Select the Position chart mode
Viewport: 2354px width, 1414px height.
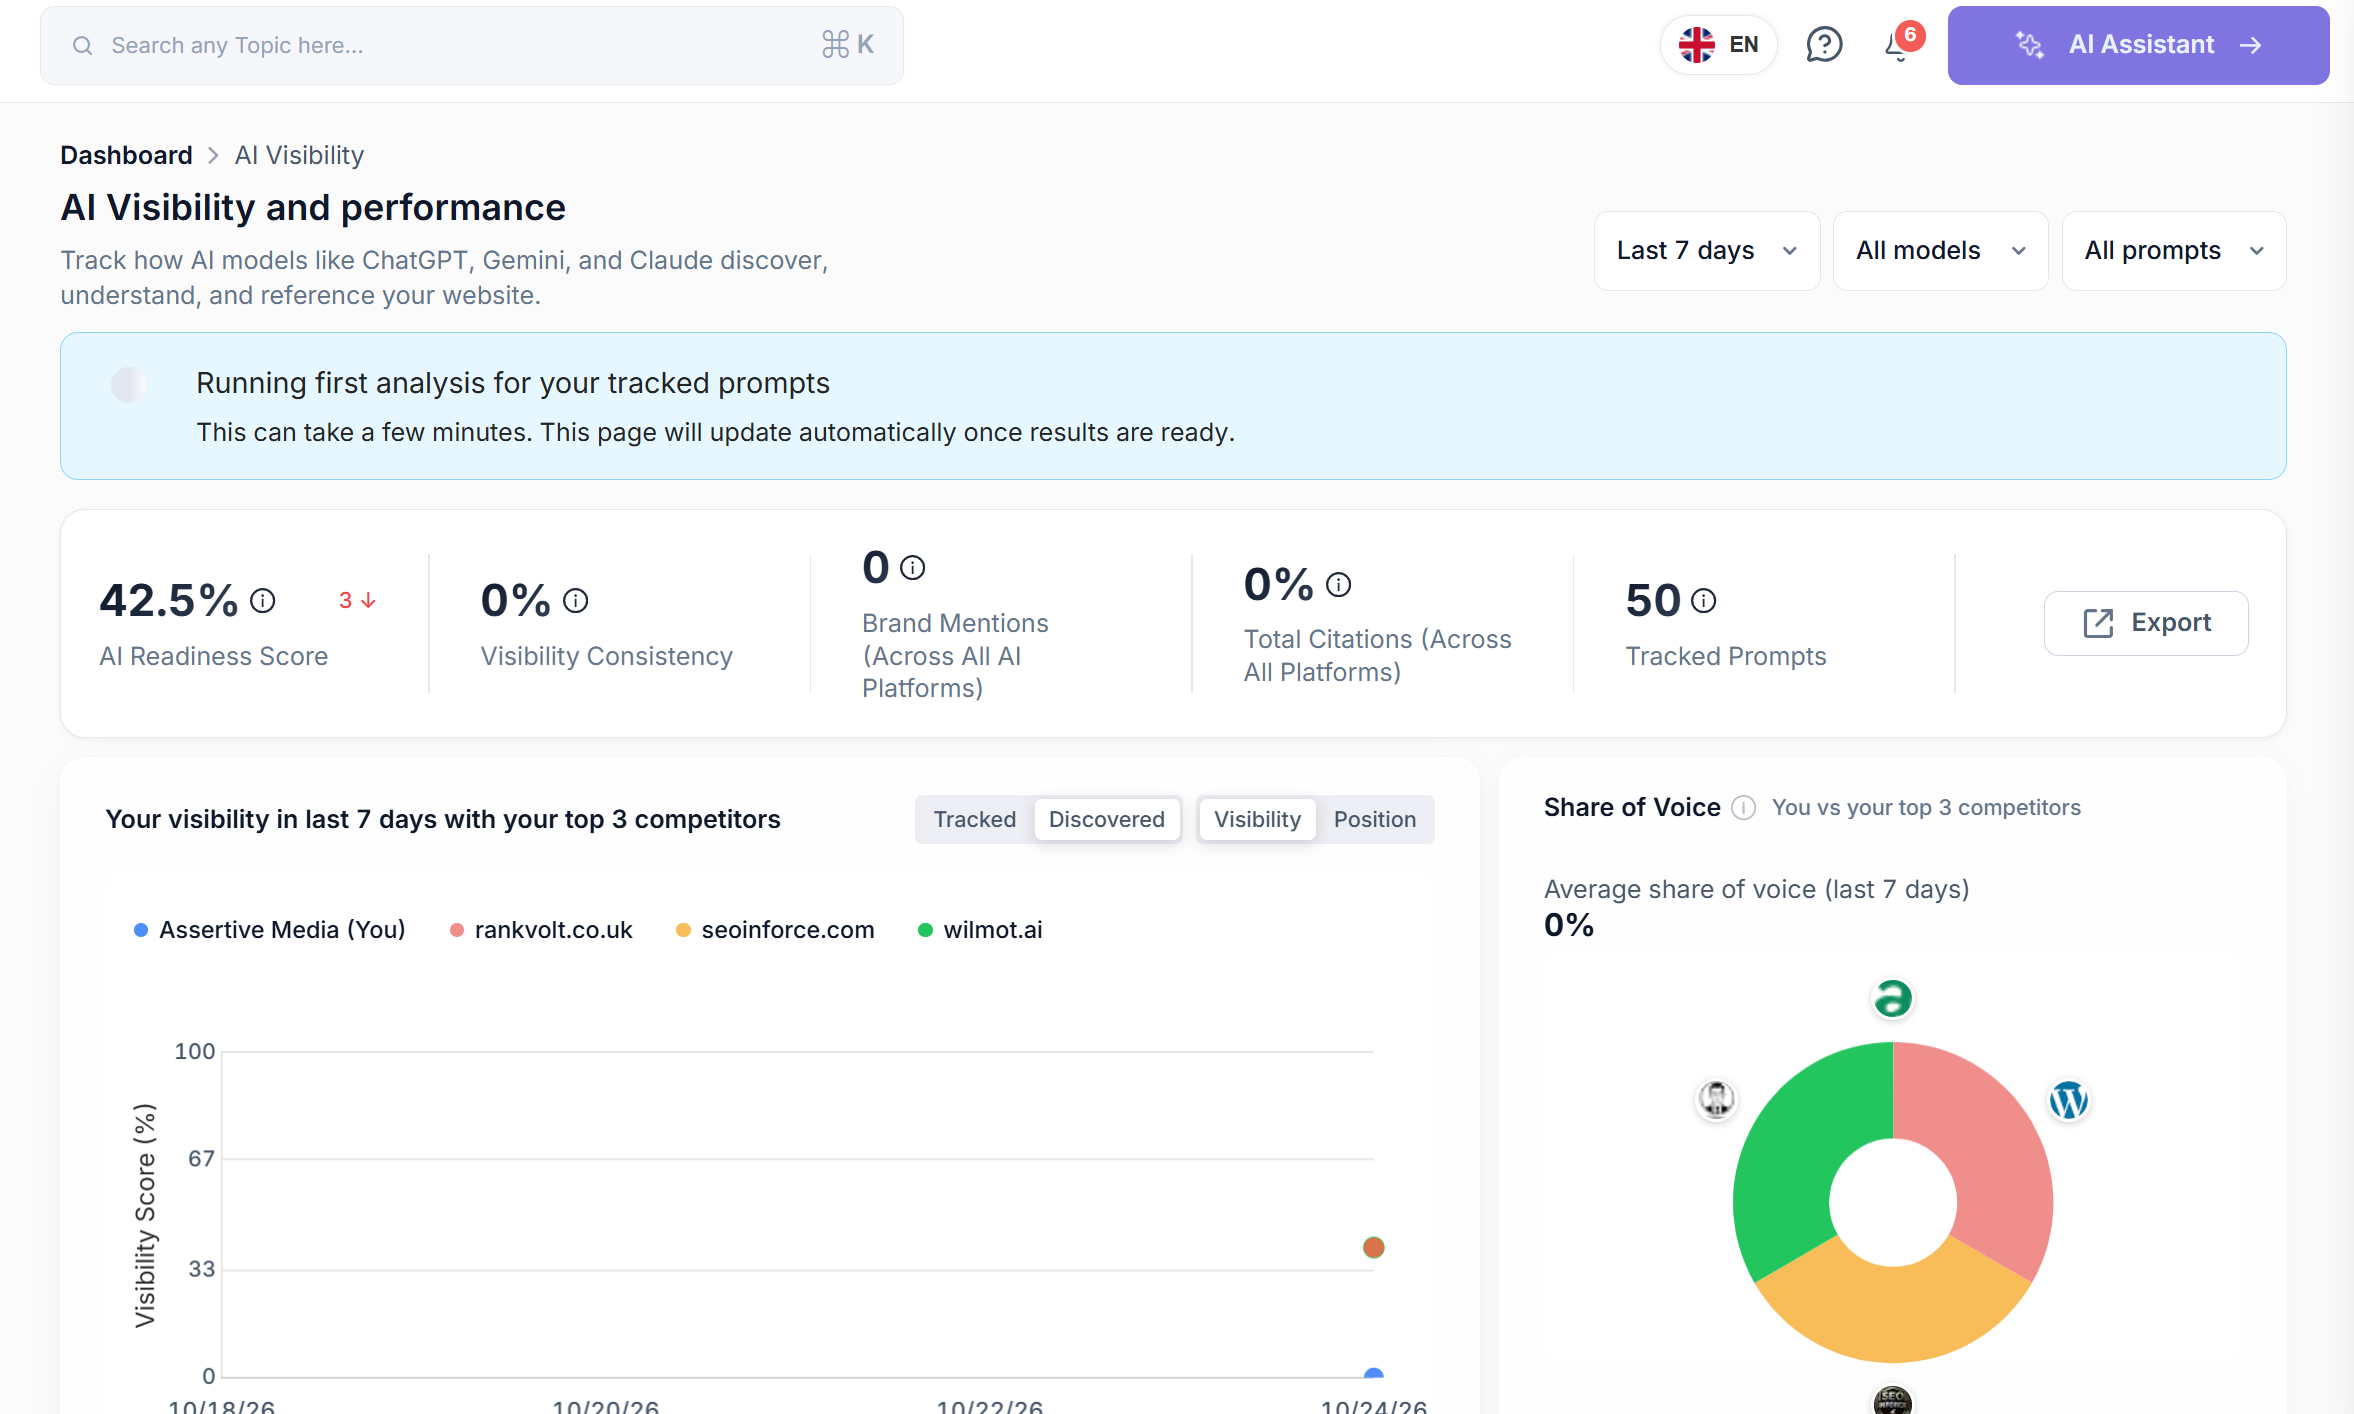[1374, 819]
